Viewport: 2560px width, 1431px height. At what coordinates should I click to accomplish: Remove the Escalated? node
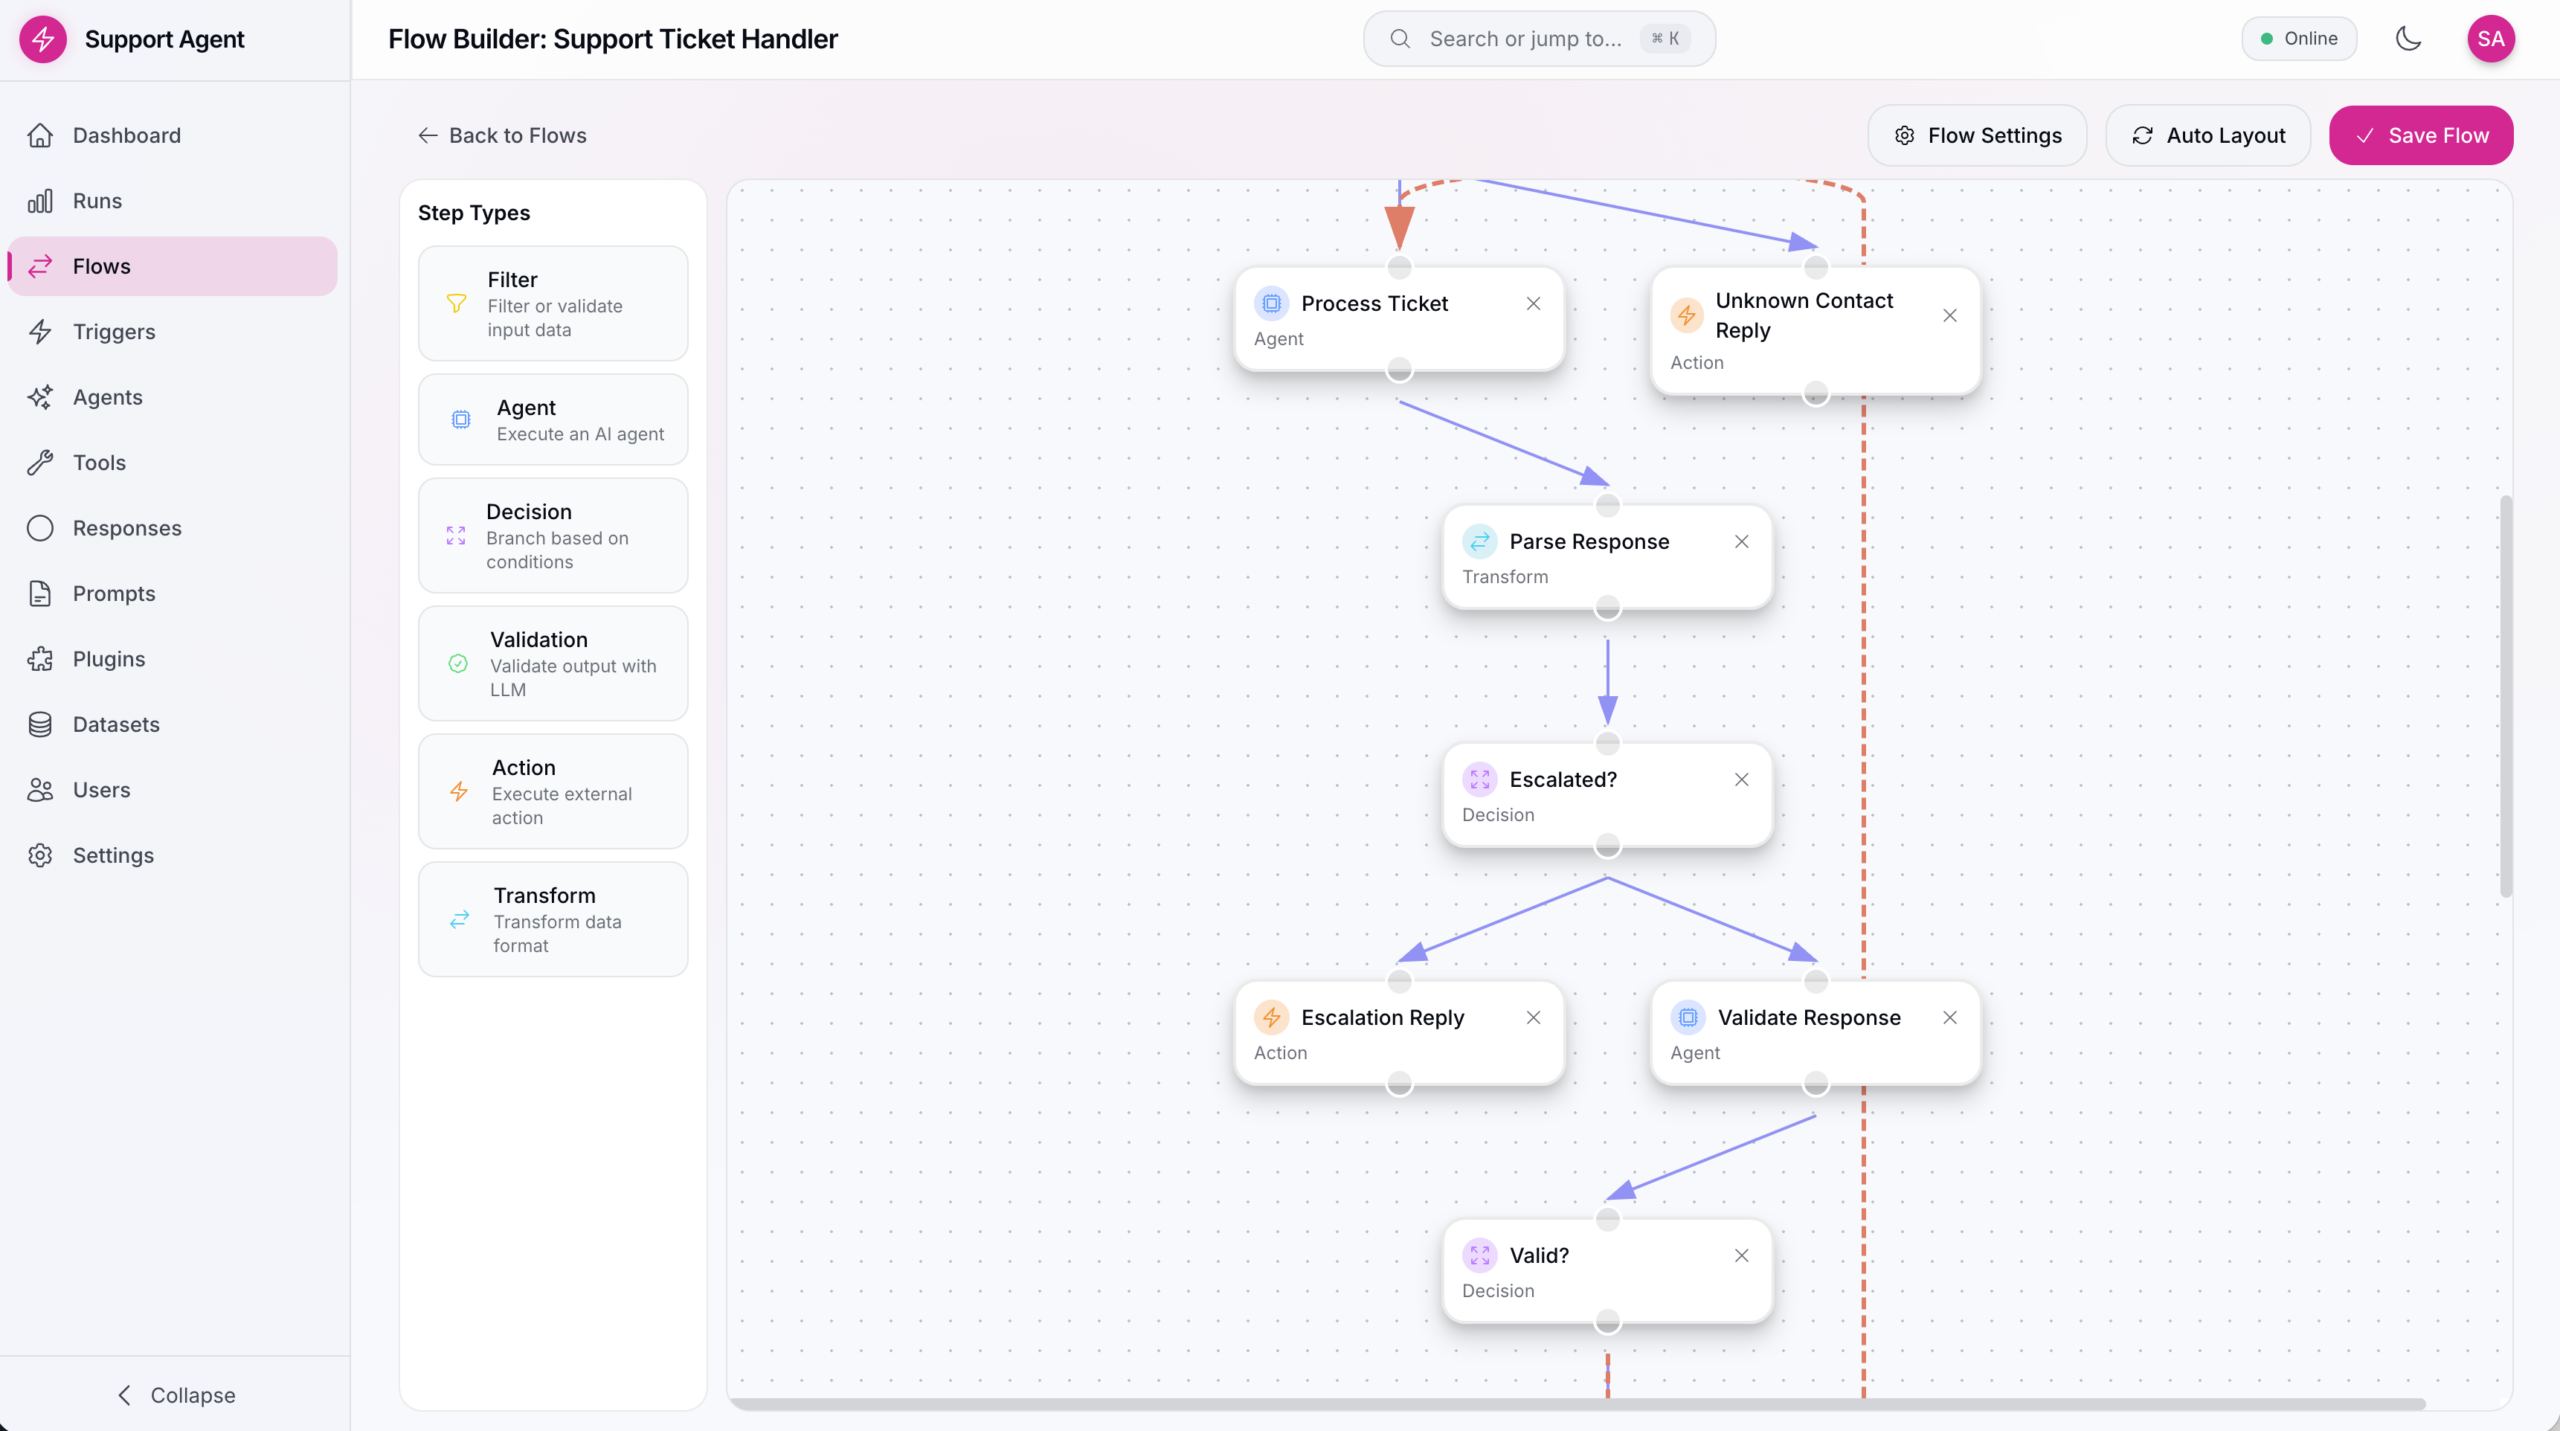coord(1741,779)
